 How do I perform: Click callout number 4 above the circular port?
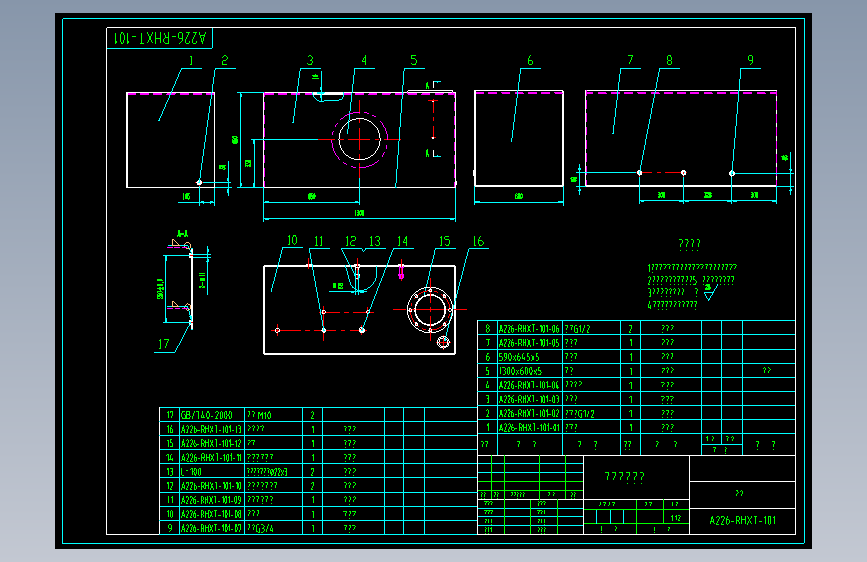pyautogui.click(x=364, y=60)
